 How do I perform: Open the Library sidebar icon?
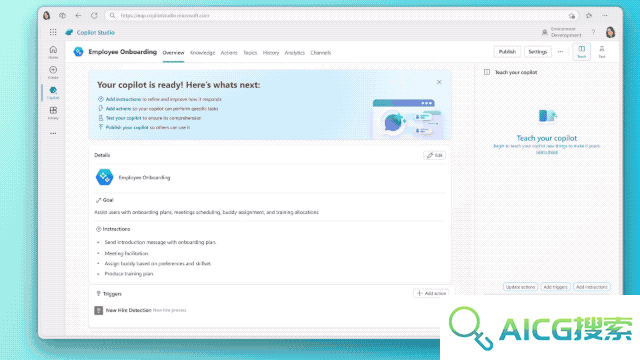click(x=53, y=113)
